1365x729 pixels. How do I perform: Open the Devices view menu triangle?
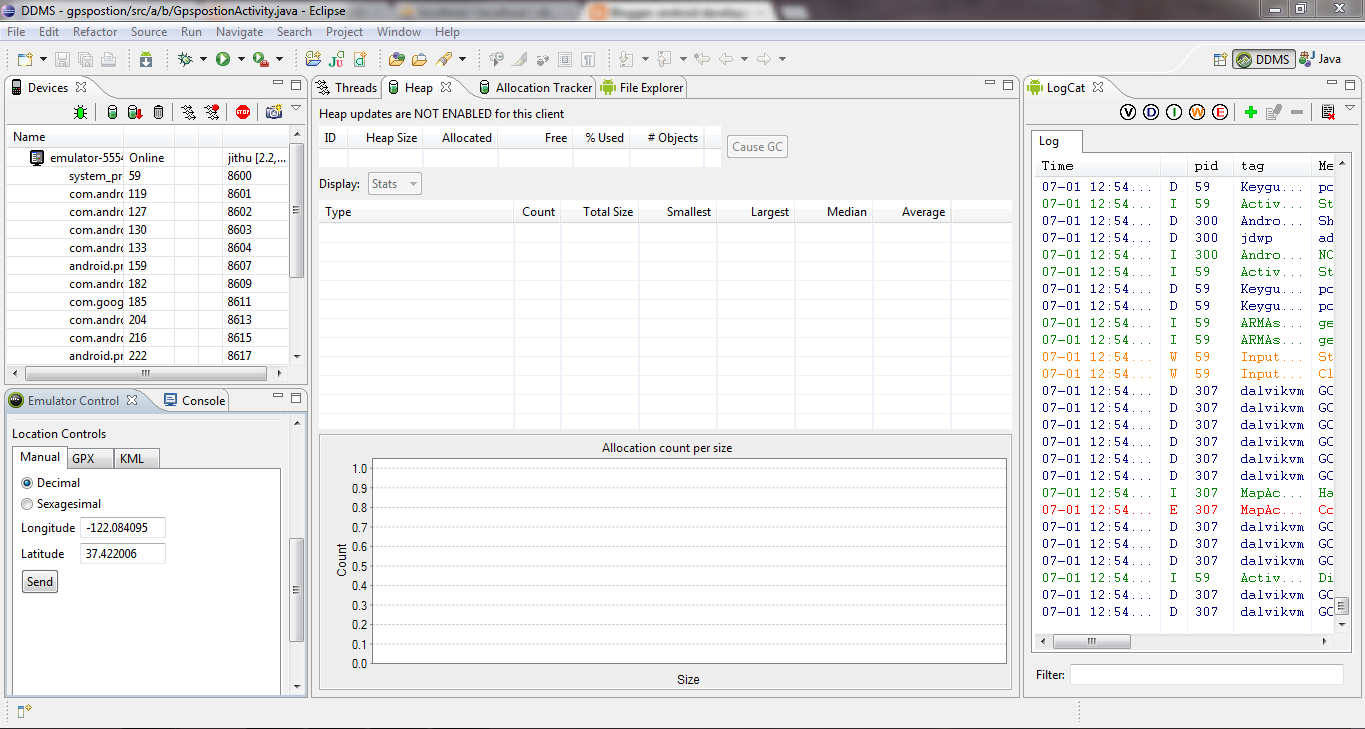point(296,109)
